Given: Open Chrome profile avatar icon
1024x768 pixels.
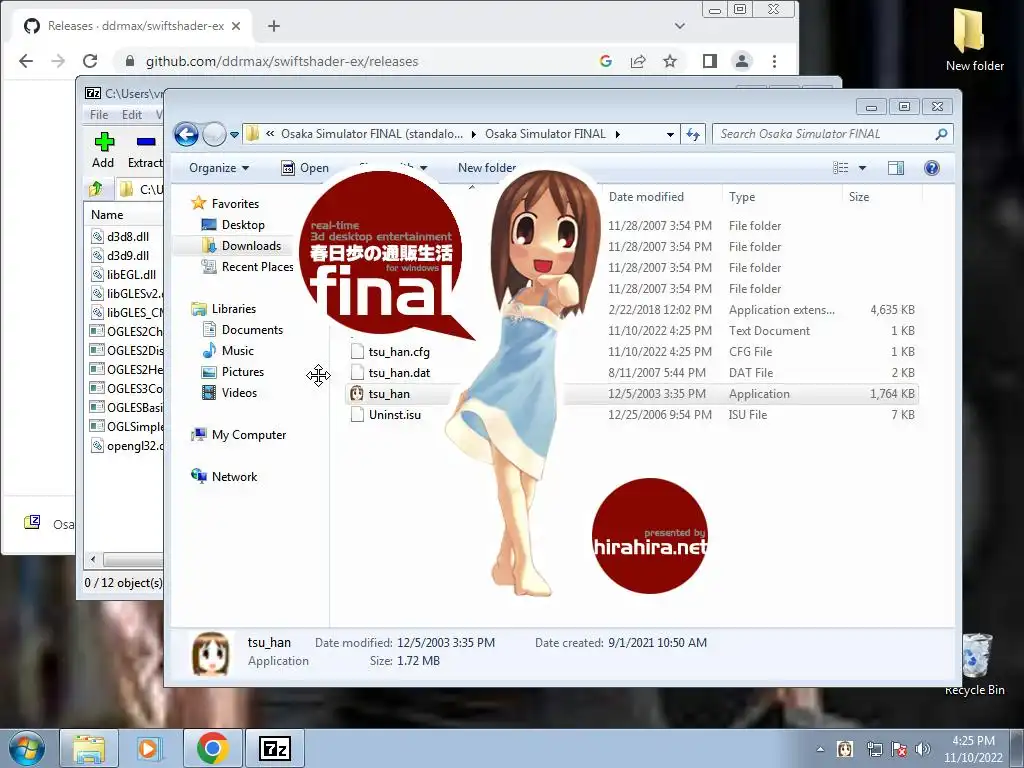Looking at the screenshot, I should point(742,61).
